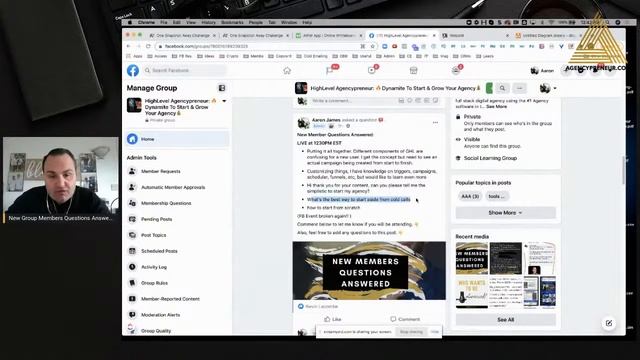Open the group's more options ellipsis button
Viewport: 640px width, 360px height.
pyautogui.click(x=519, y=88)
